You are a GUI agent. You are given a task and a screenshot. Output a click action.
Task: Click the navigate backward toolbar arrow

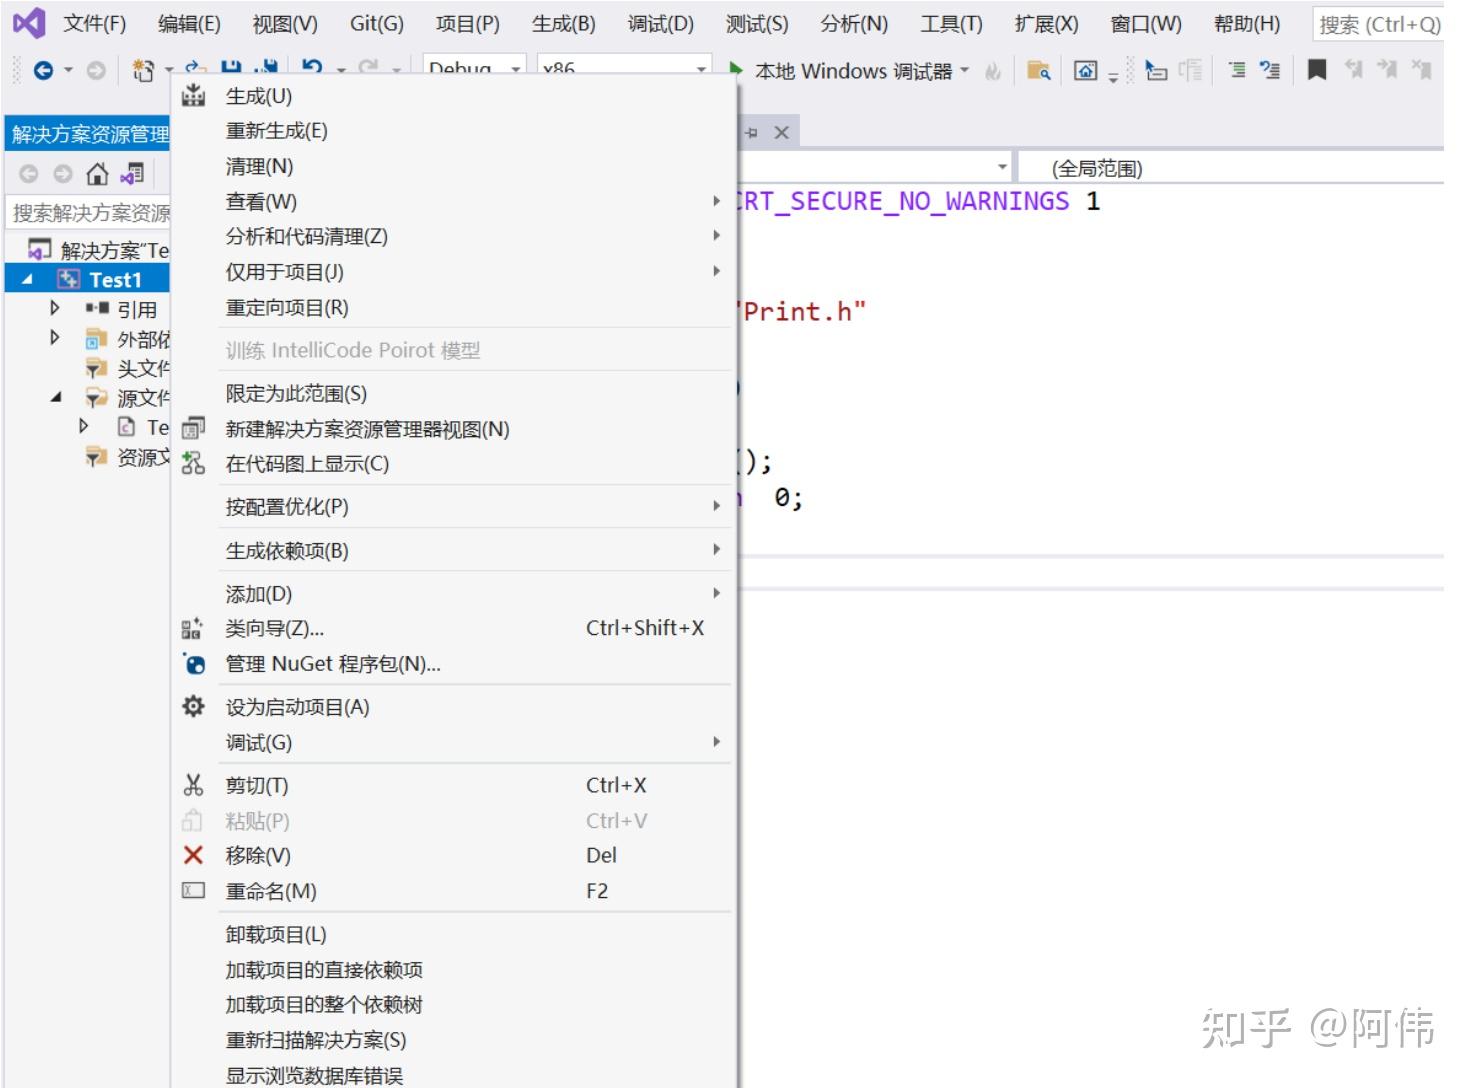[x=43, y=70]
